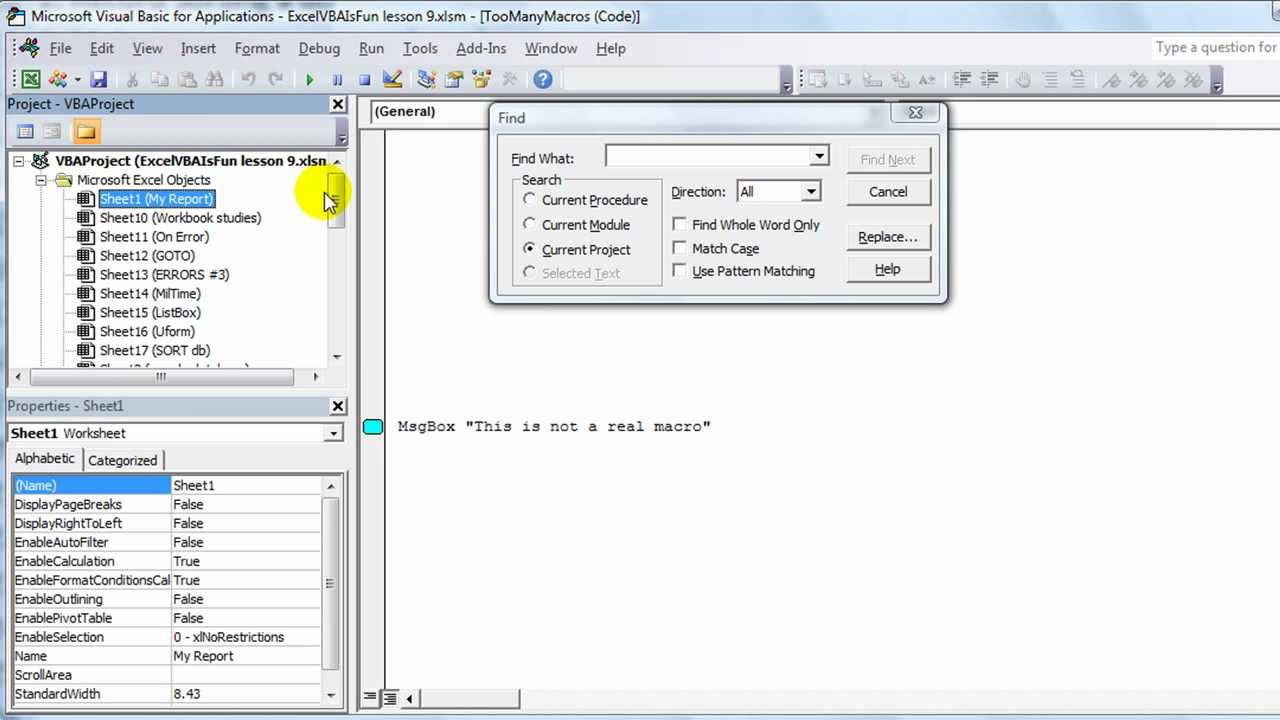
Task: Switch to Full Module View at code window bottom
Action: point(390,698)
